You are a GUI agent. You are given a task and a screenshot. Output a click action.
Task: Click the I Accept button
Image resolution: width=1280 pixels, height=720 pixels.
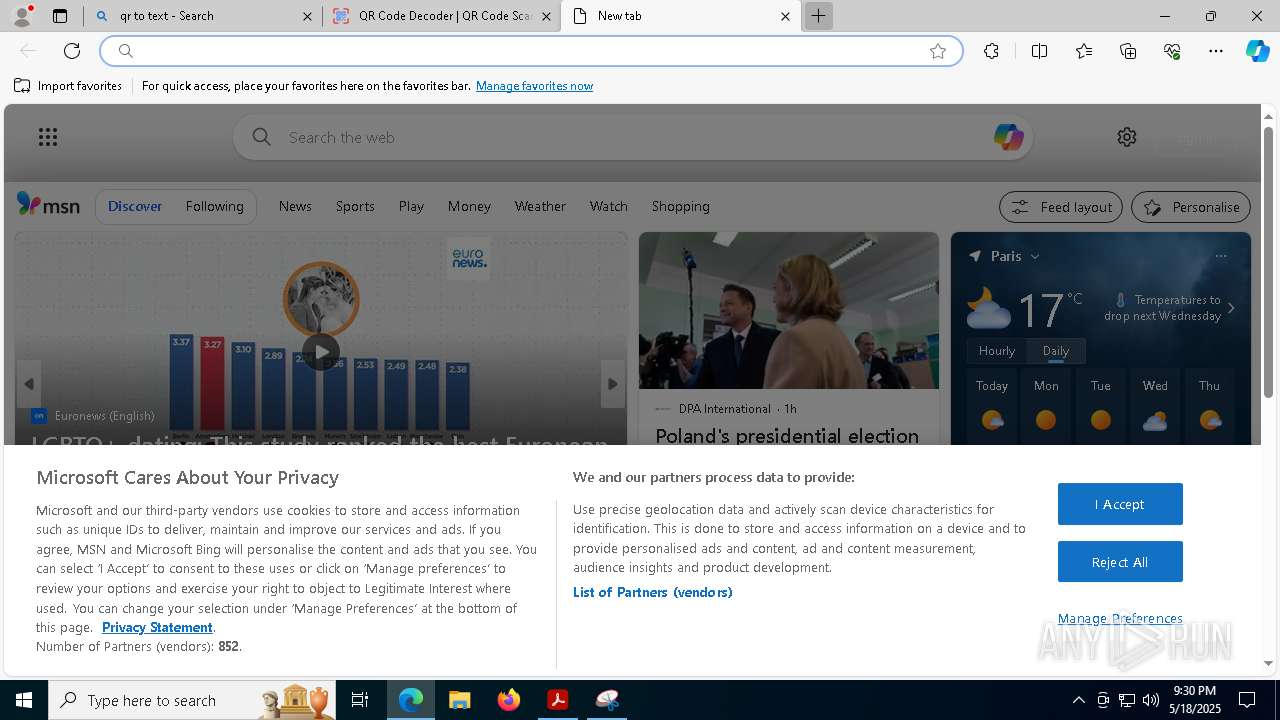[1120, 504]
